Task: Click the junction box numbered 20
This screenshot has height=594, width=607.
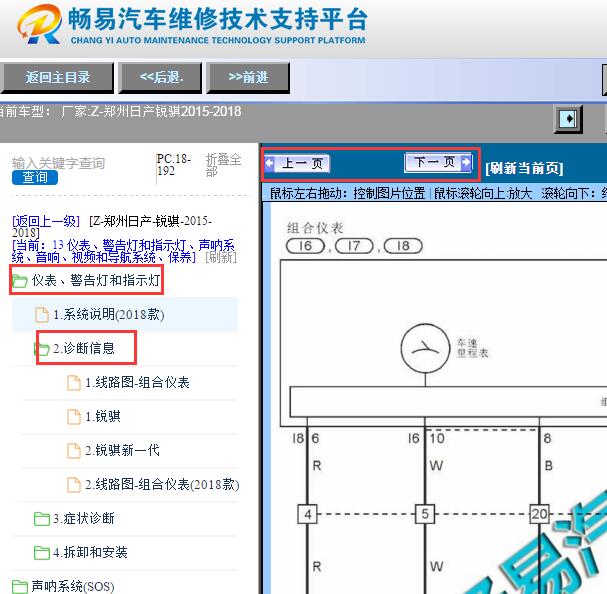Action: pyautogui.click(x=539, y=514)
